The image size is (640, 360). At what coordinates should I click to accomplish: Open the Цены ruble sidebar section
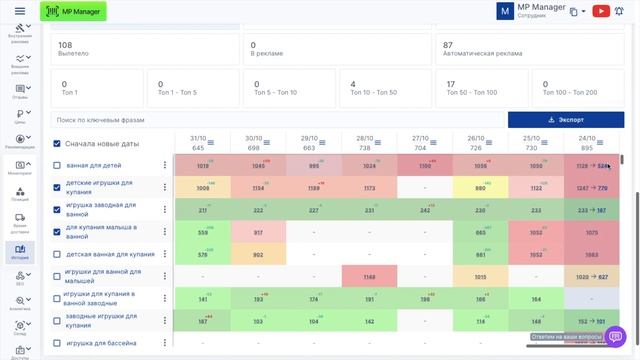[x=20, y=116]
